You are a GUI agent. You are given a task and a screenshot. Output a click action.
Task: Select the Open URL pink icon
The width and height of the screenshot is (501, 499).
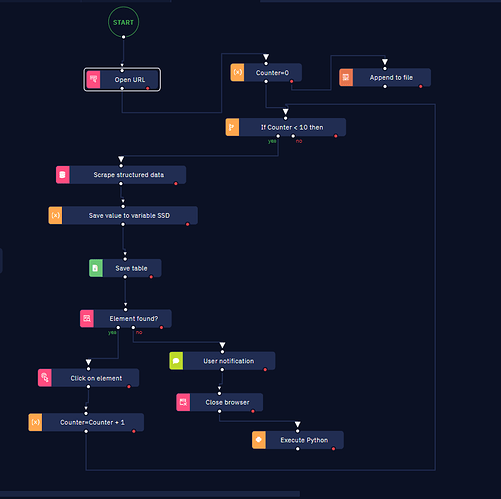coord(93,79)
